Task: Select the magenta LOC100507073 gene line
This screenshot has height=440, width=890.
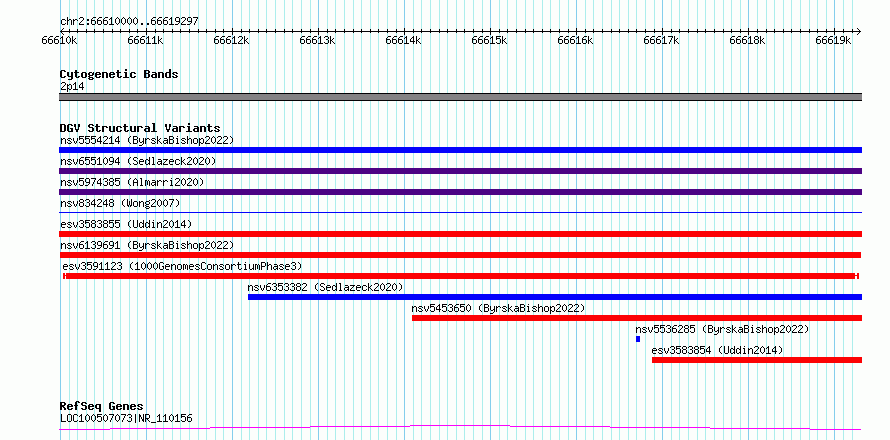Action: [x=460, y=428]
